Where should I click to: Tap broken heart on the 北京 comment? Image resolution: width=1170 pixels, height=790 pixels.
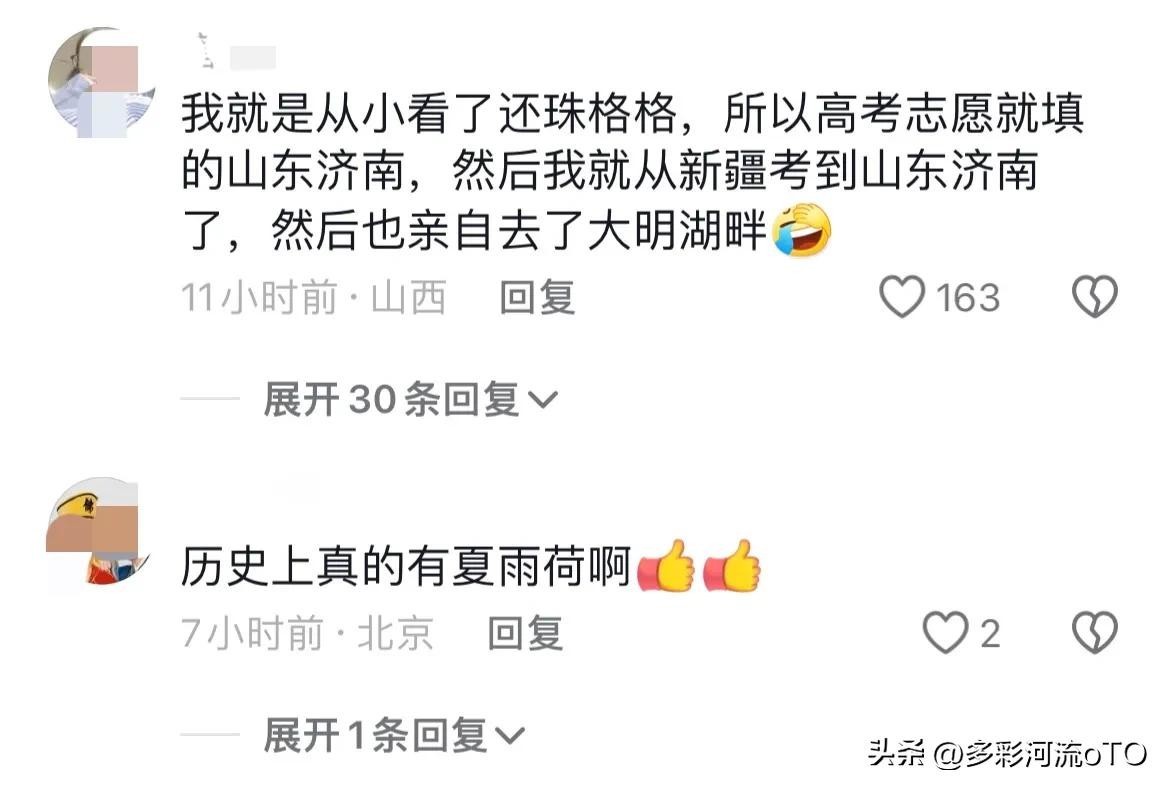pos(1095,633)
